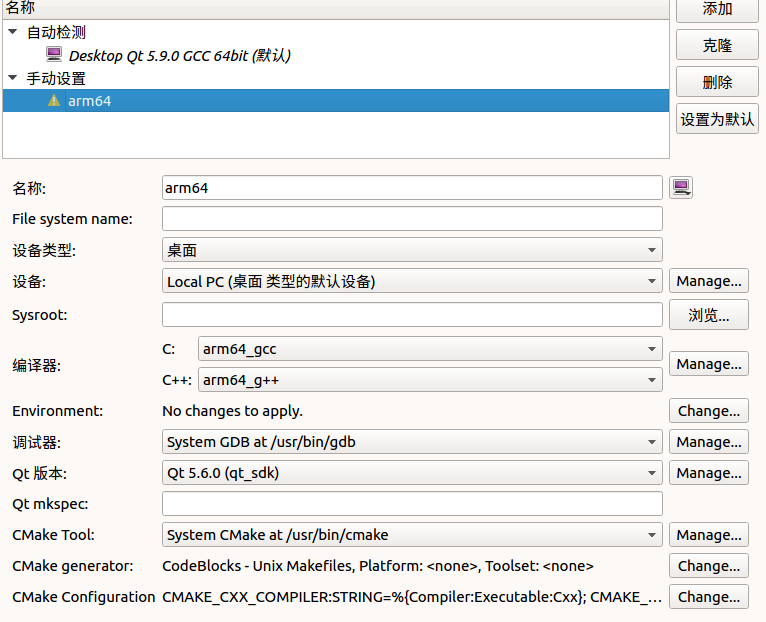Collapse the 手动设置 tree group
Image resolution: width=766 pixels, height=622 pixels.
tap(13, 78)
